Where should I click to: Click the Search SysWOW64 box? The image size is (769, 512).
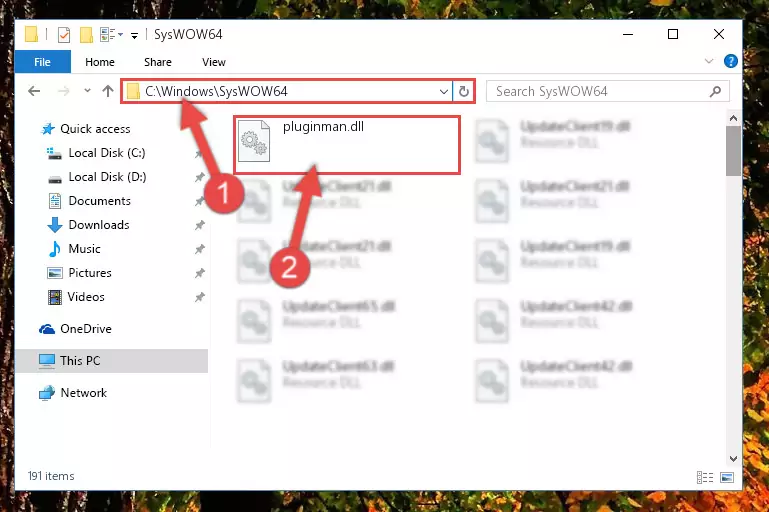607,91
